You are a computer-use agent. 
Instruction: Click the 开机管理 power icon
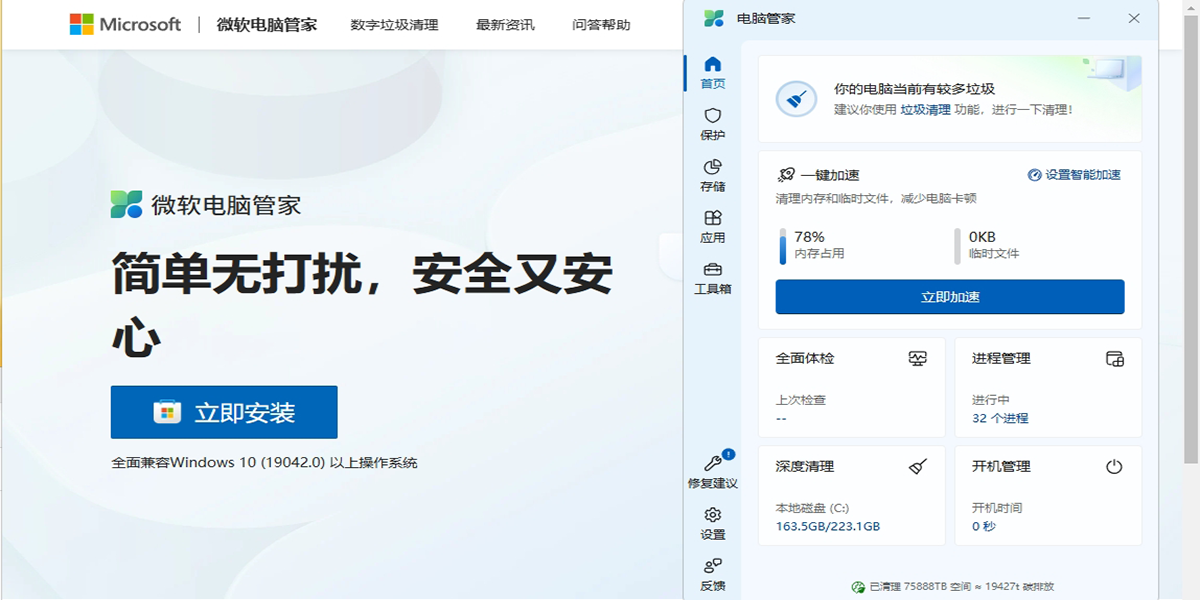(x=1114, y=466)
